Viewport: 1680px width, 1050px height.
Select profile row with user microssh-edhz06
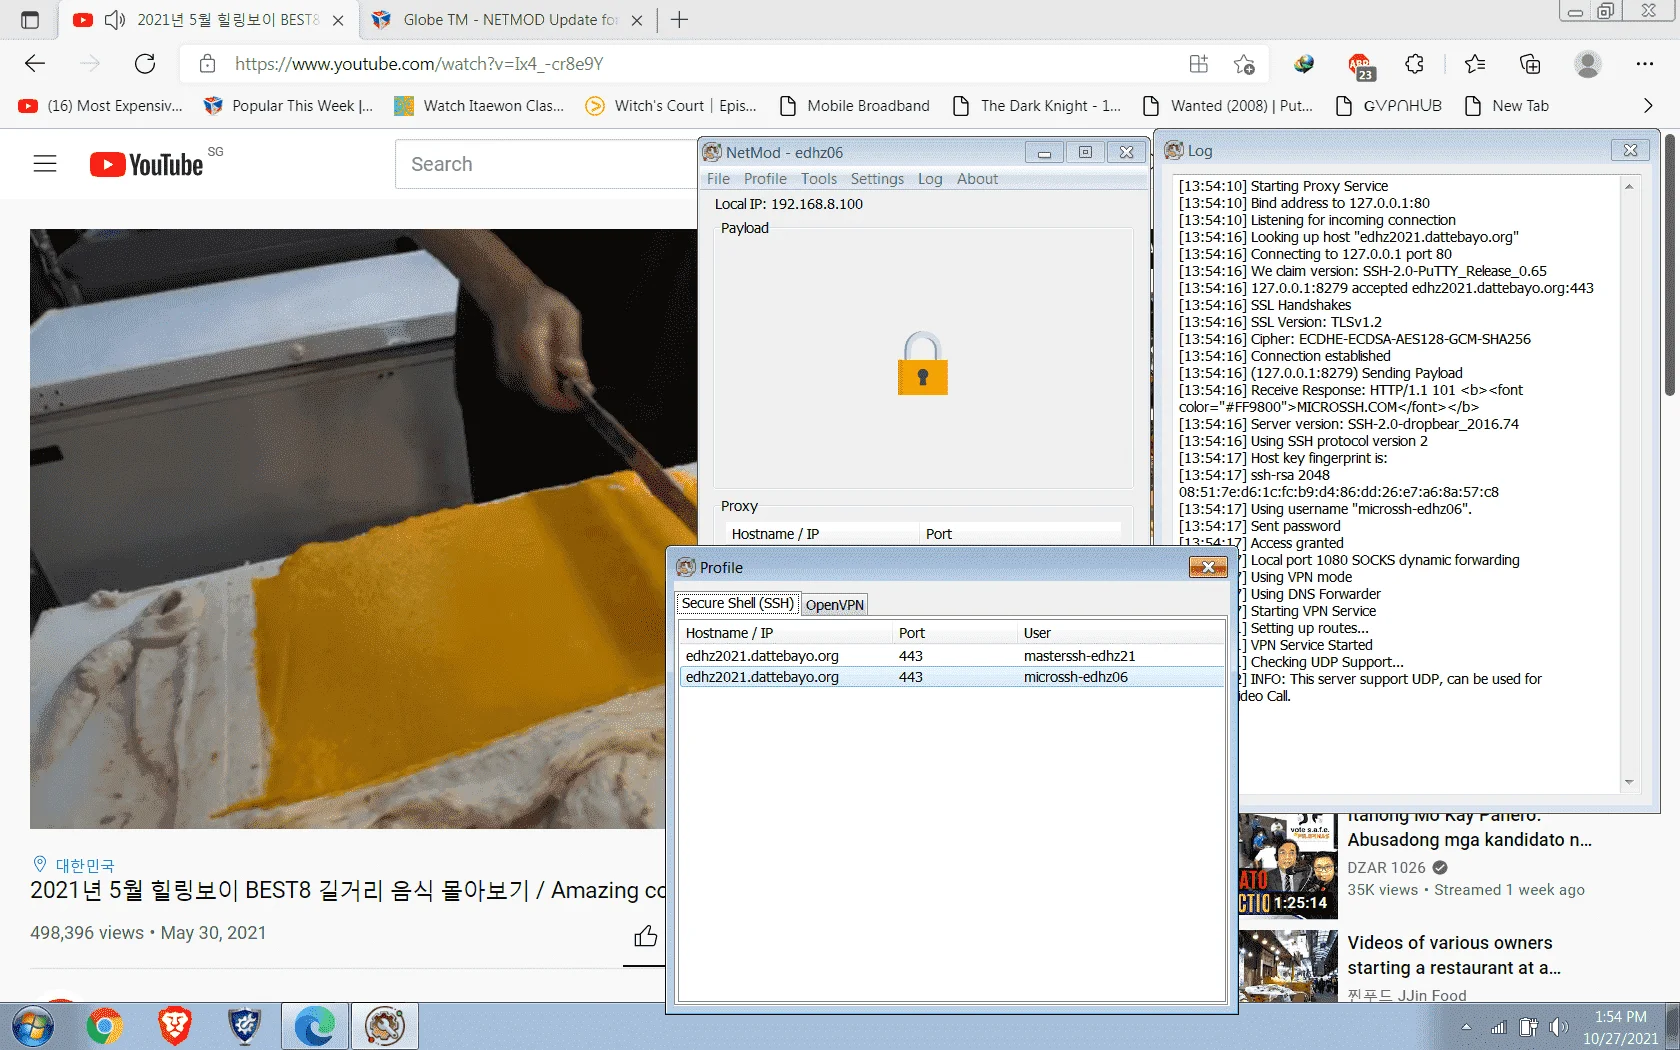point(951,677)
